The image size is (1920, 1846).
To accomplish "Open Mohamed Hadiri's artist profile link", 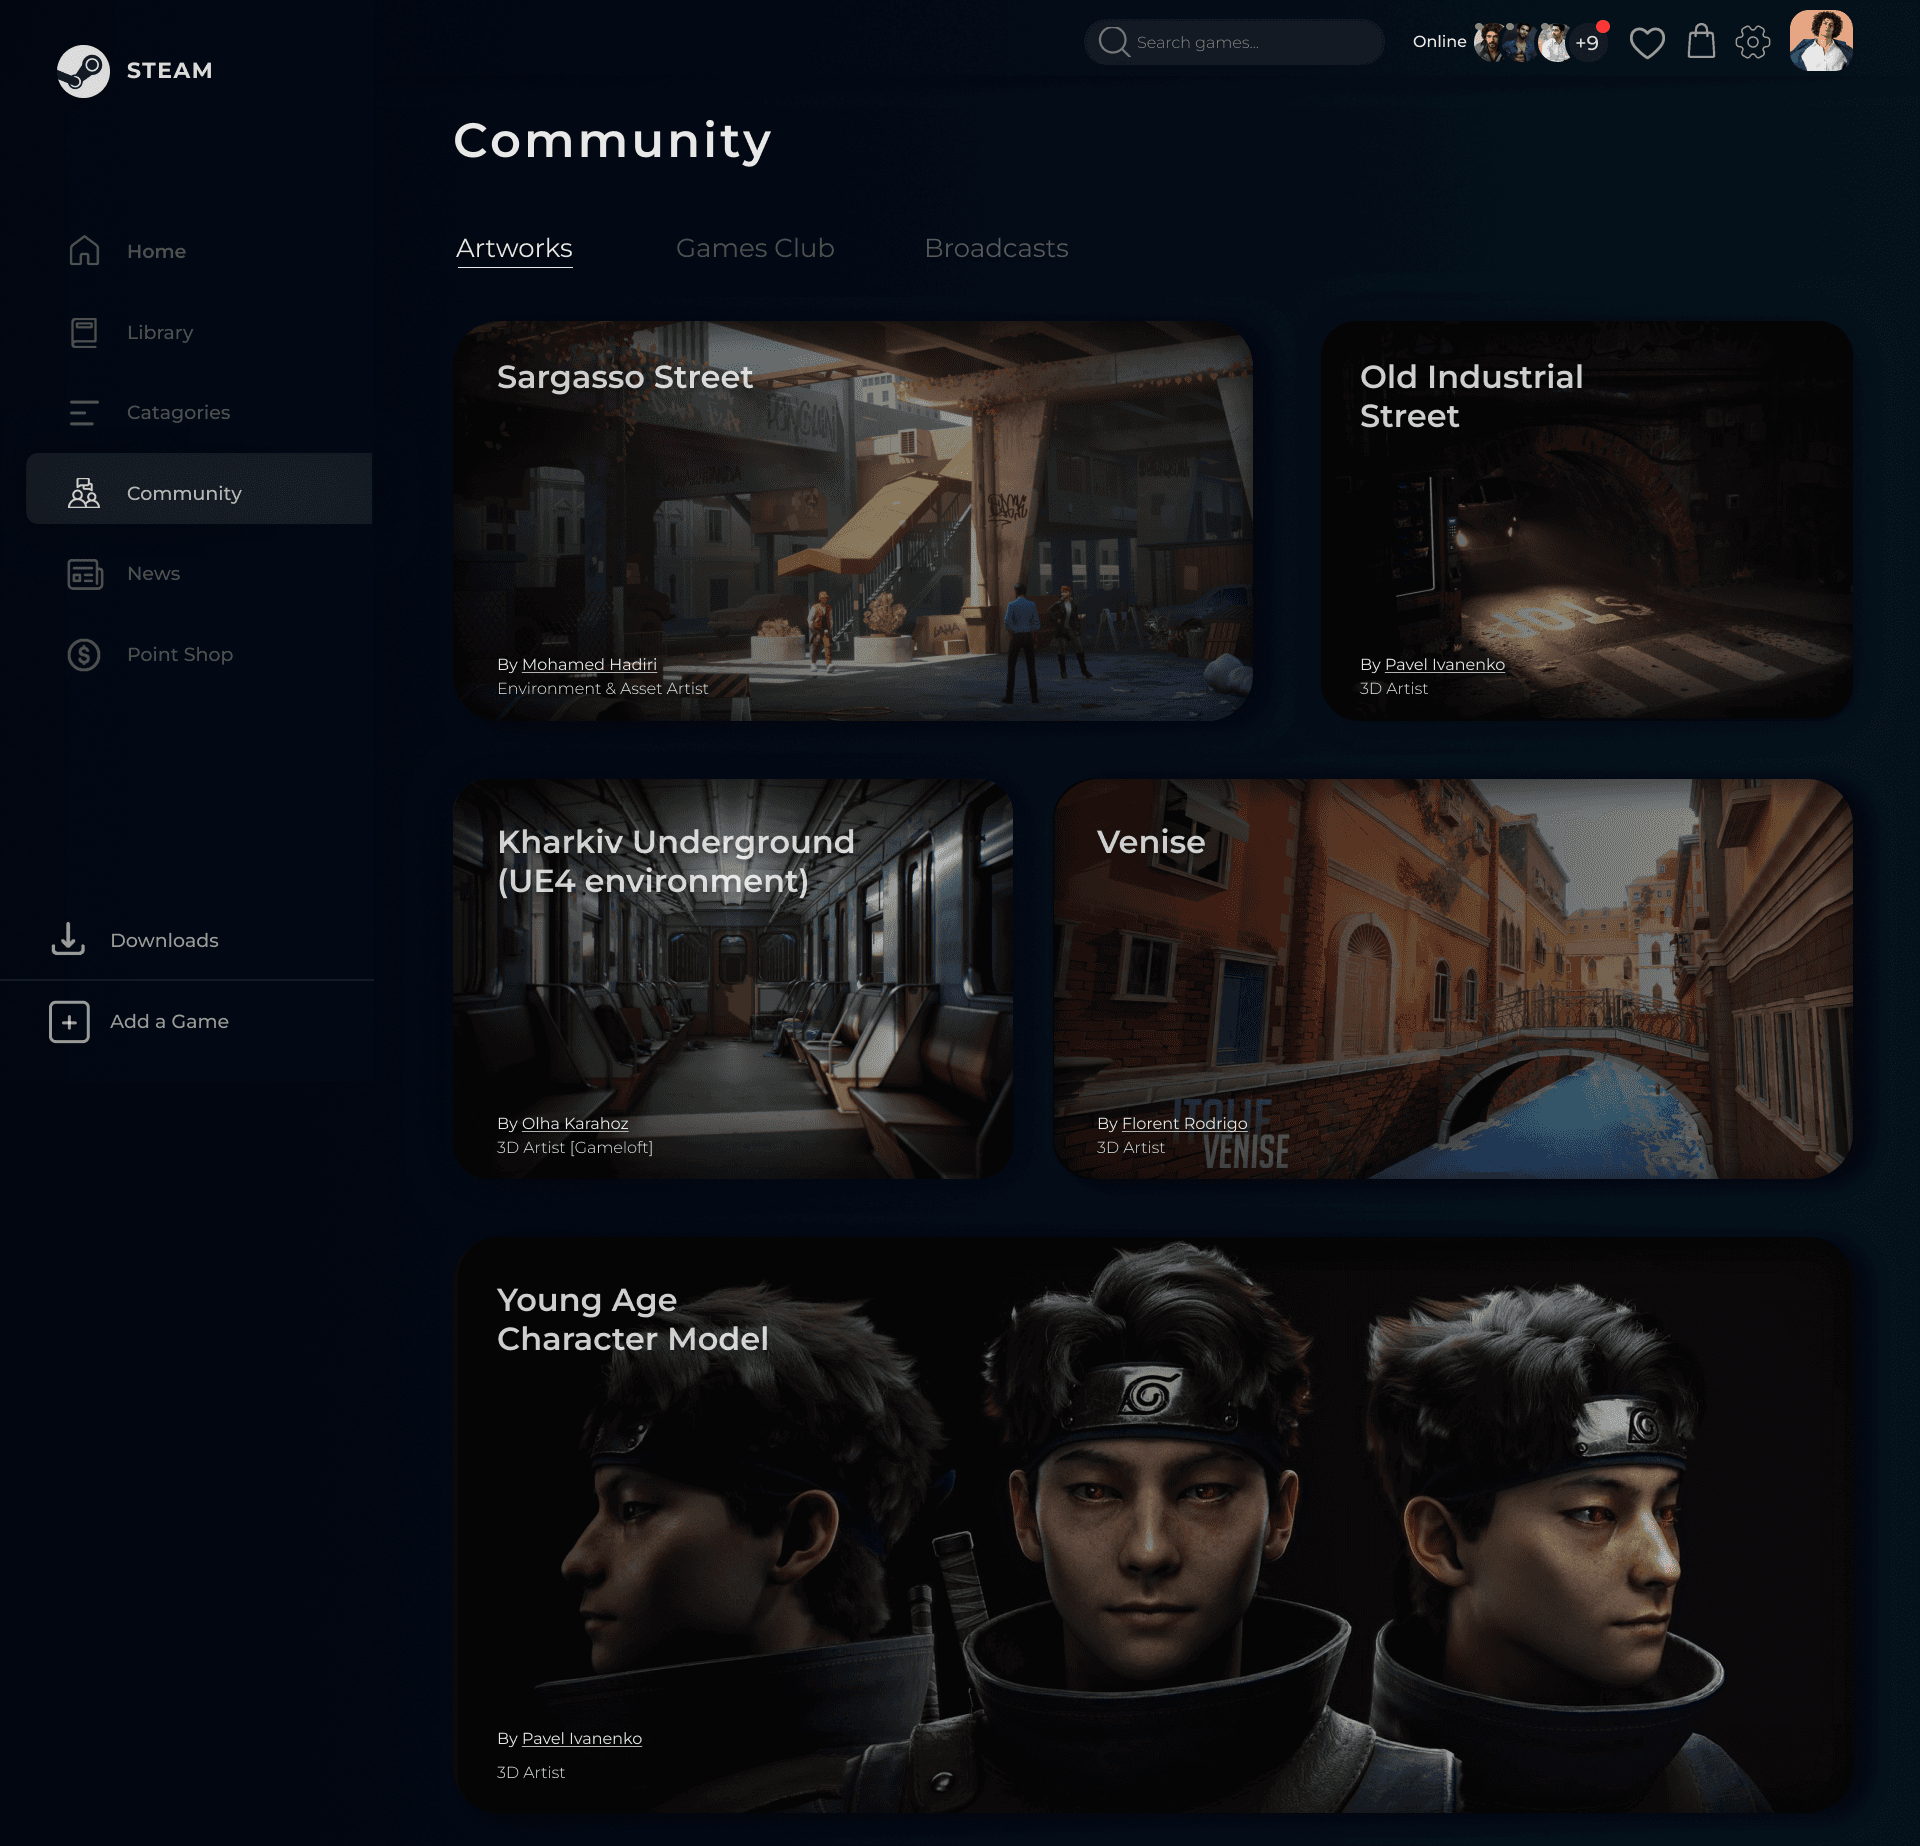I will tap(589, 665).
